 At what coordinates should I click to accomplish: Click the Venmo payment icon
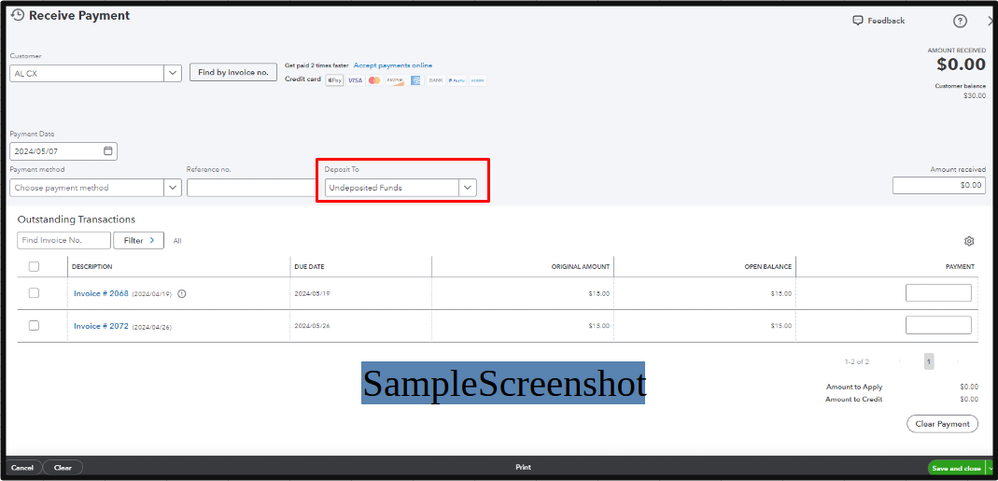pyautogui.click(x=477, y=80)
